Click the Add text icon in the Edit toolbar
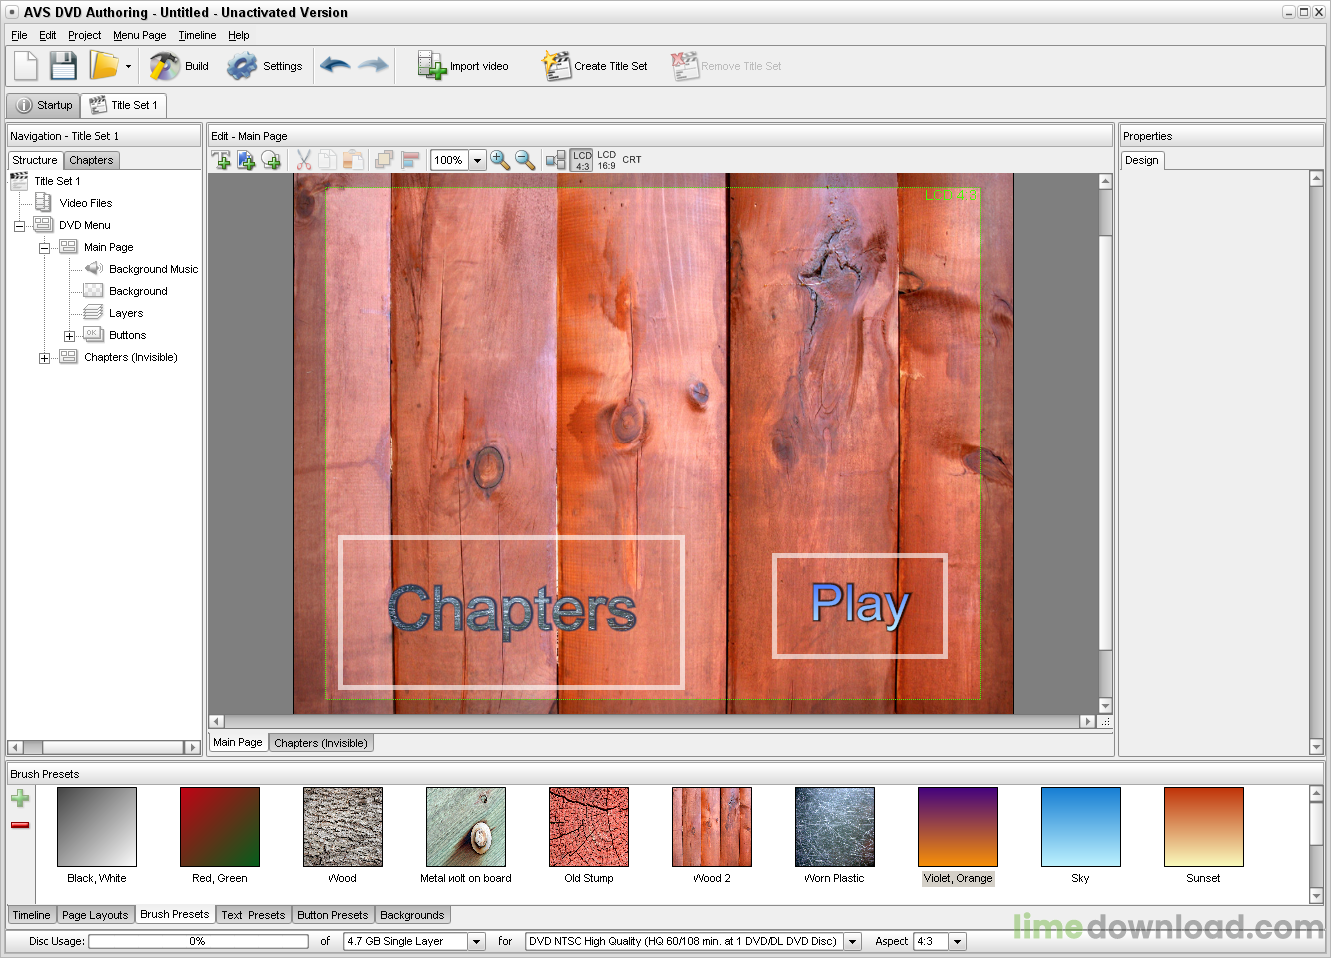Viewport: 1331px width, 958px height. tap(222, 160)
